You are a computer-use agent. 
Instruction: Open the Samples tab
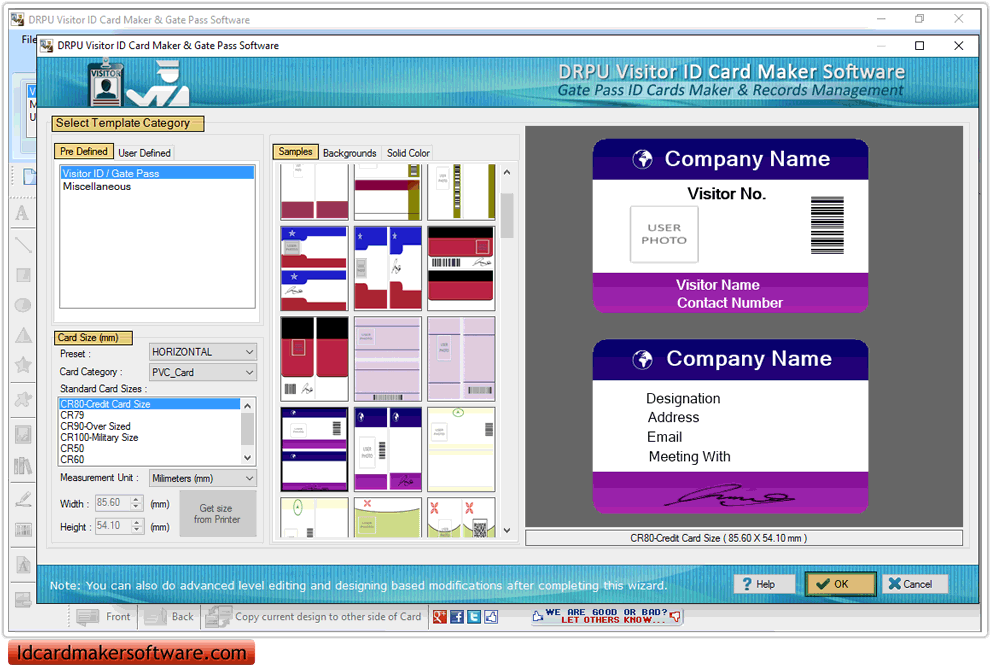pyautogui.click(x=295, y=152)
